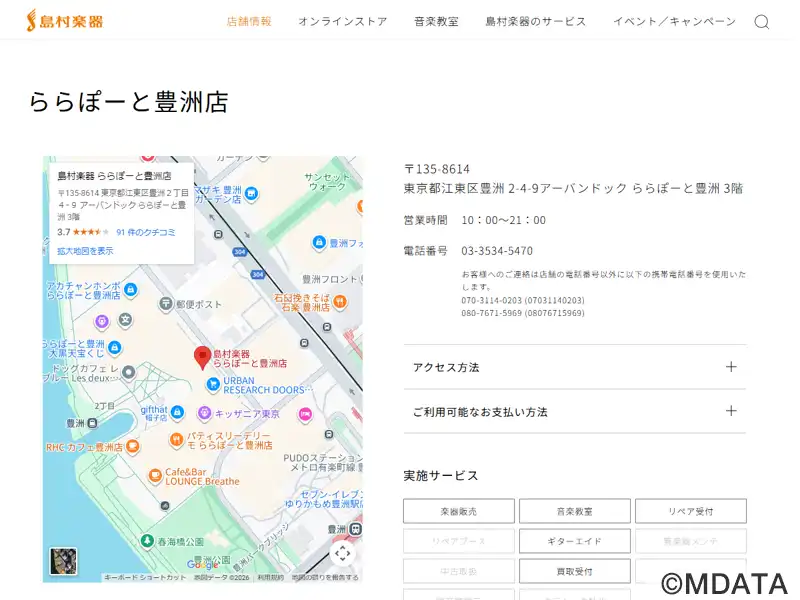
Task: Open the 音楽教室 navigation item
Action: tap(436, 21)
